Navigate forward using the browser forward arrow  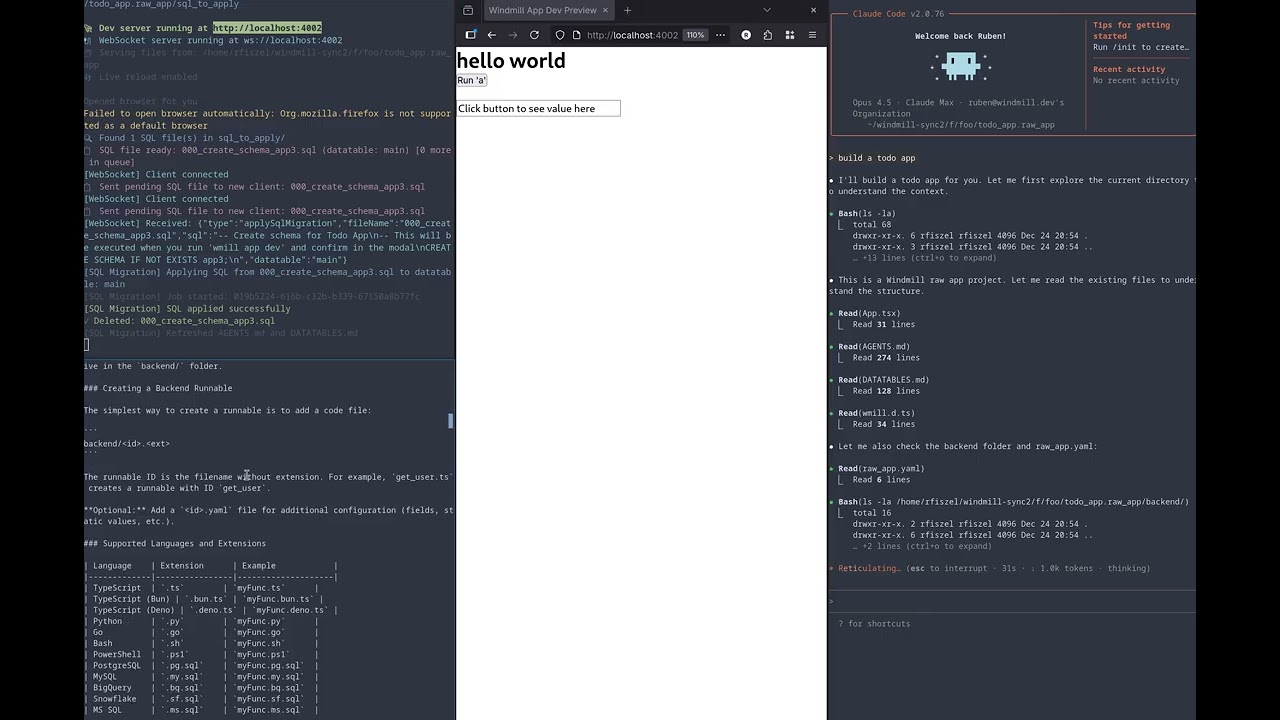coord(512,35)
